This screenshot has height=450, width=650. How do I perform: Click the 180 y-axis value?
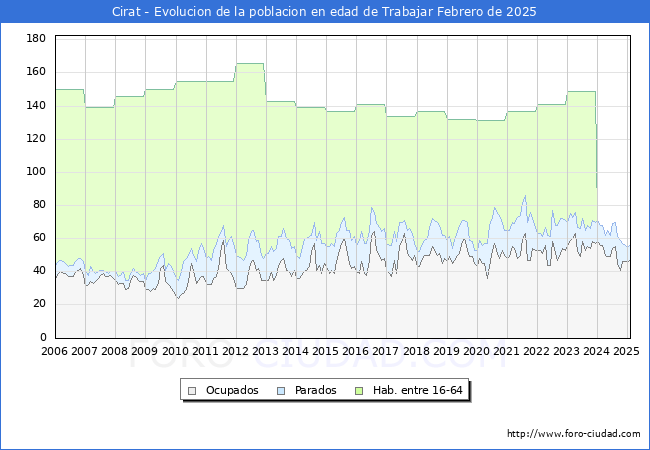[x=36, y=39]
